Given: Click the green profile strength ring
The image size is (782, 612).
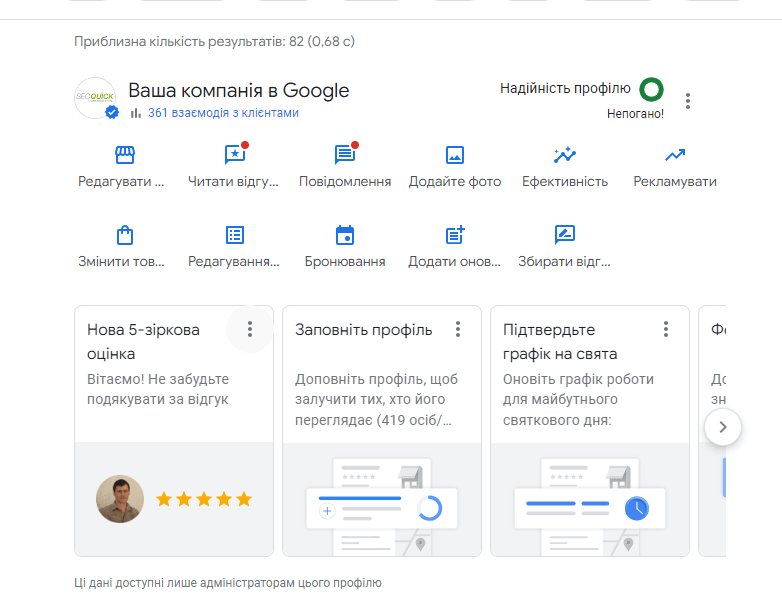Looking at the screenshot, I should click(x=651, y=89).
